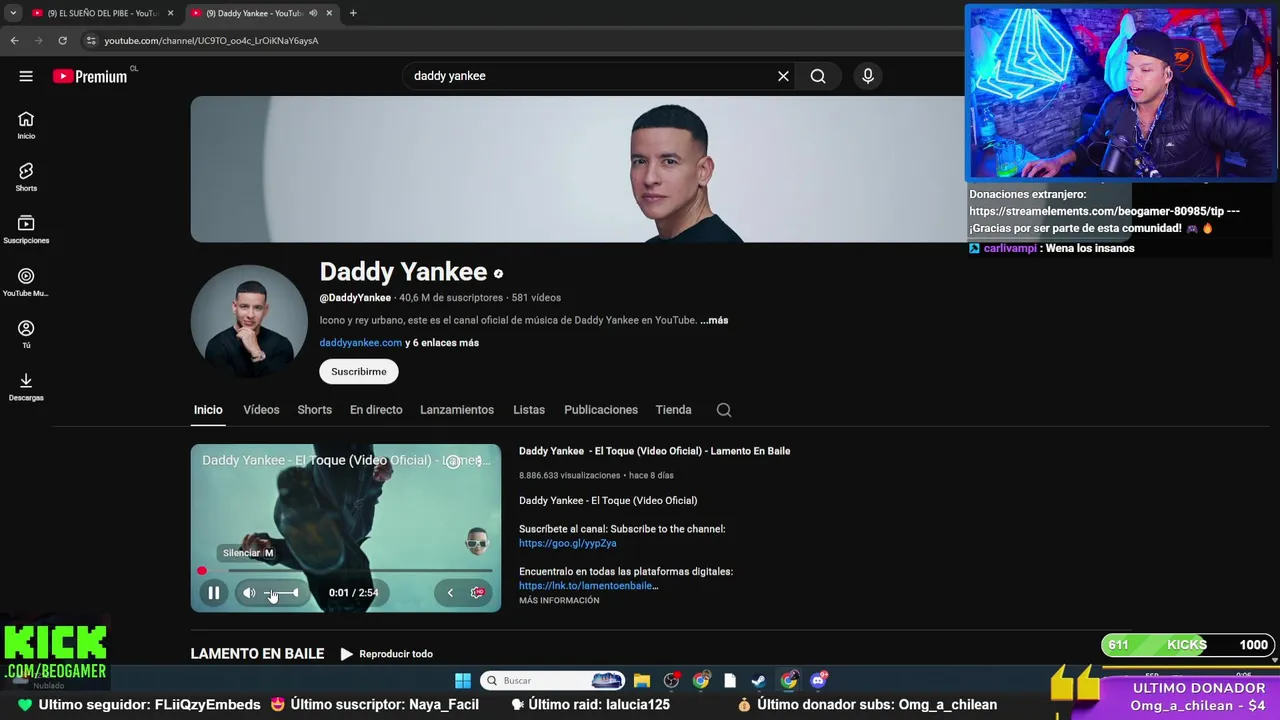
Task: Search within the channel using magnifier icon
Action: pos(724,410)
